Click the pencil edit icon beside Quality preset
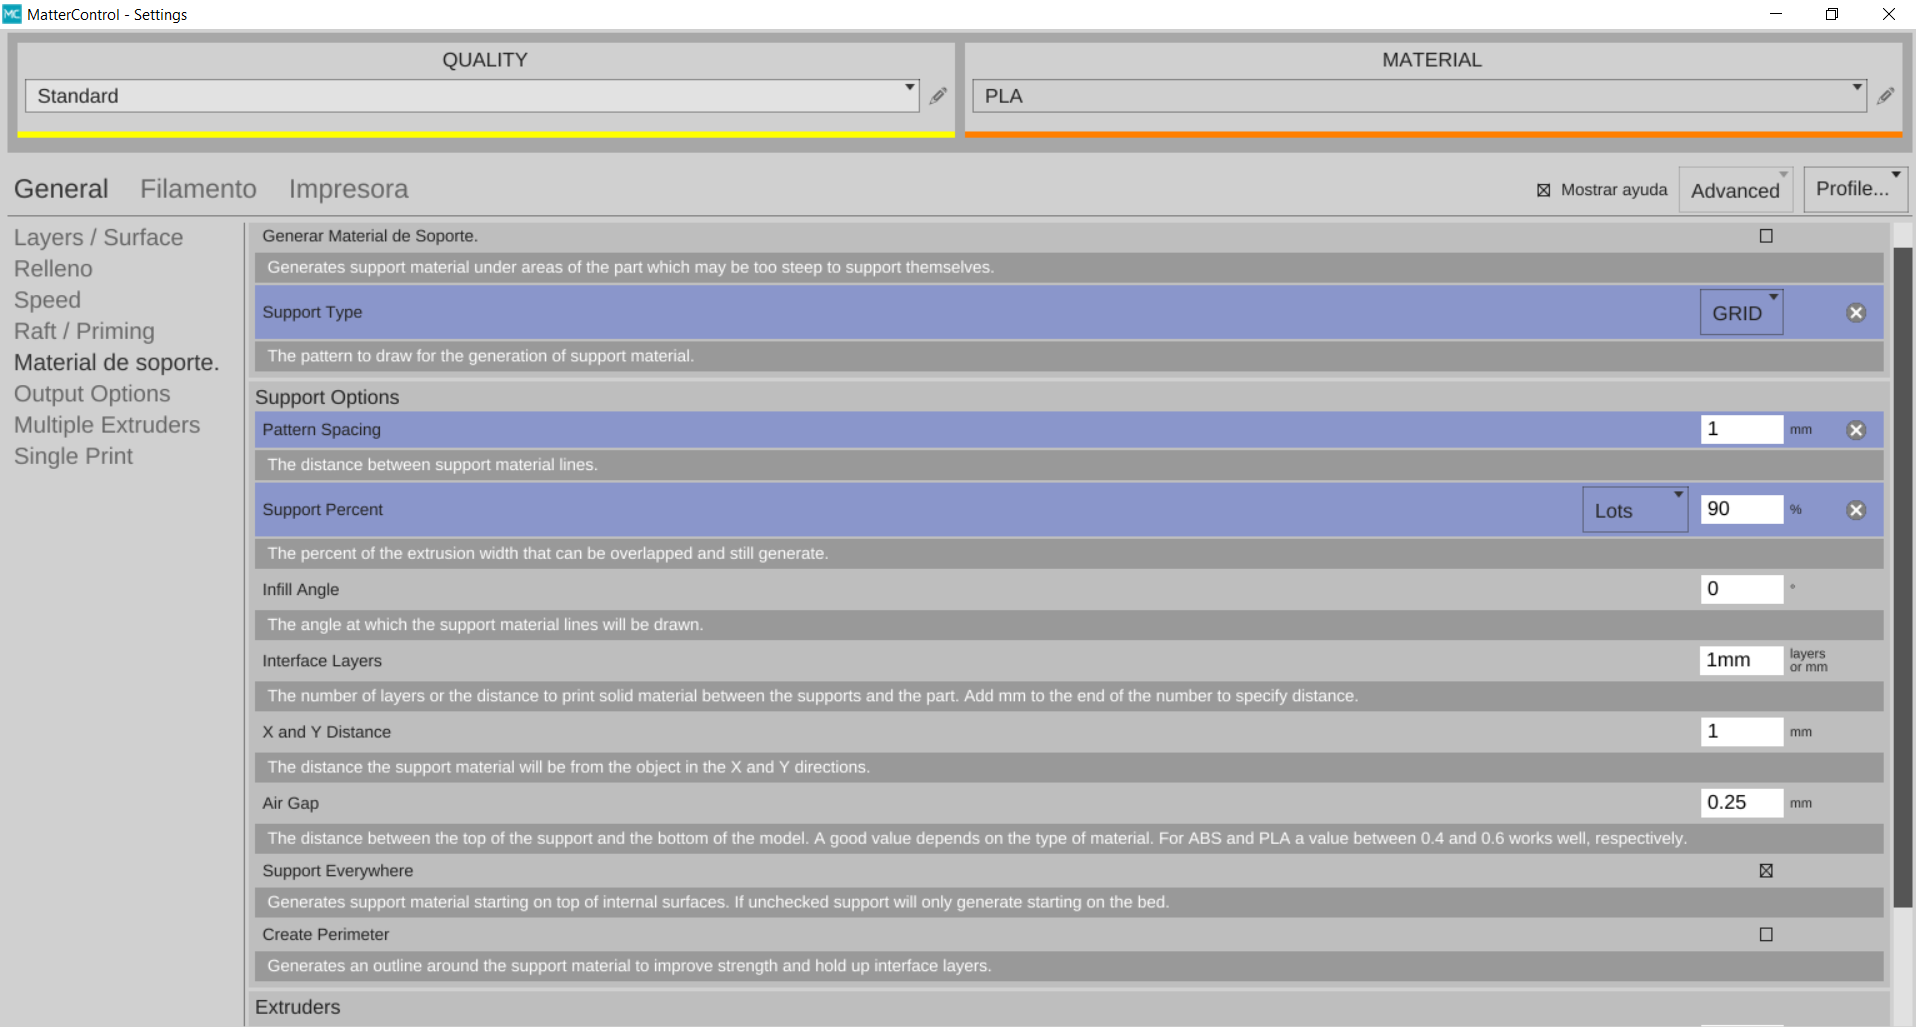This screenshot has height=1027, width=1916. 938,96
